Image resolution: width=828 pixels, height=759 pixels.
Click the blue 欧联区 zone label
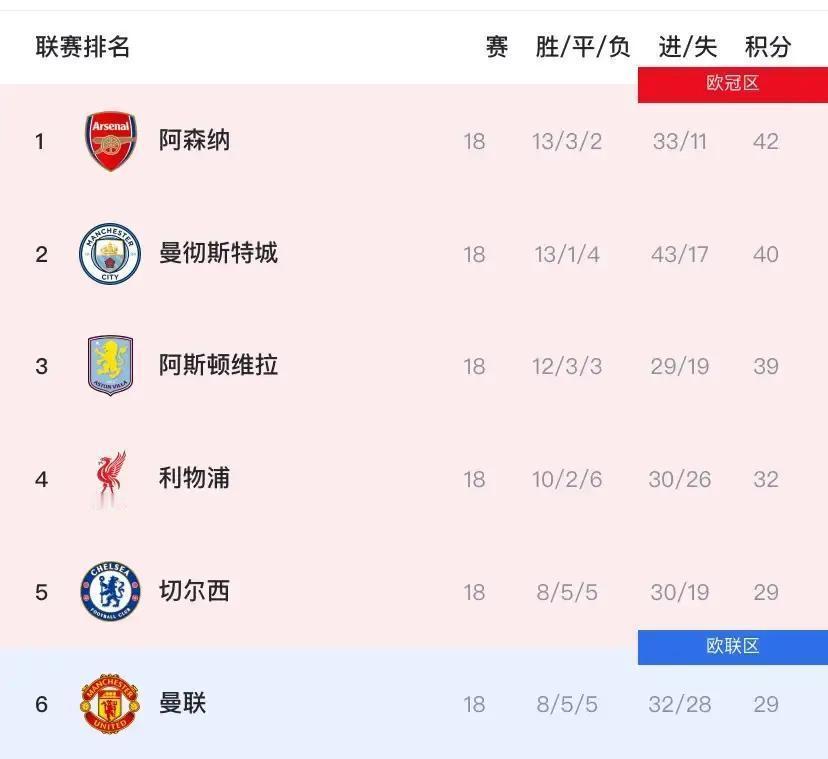pos(733,647)
